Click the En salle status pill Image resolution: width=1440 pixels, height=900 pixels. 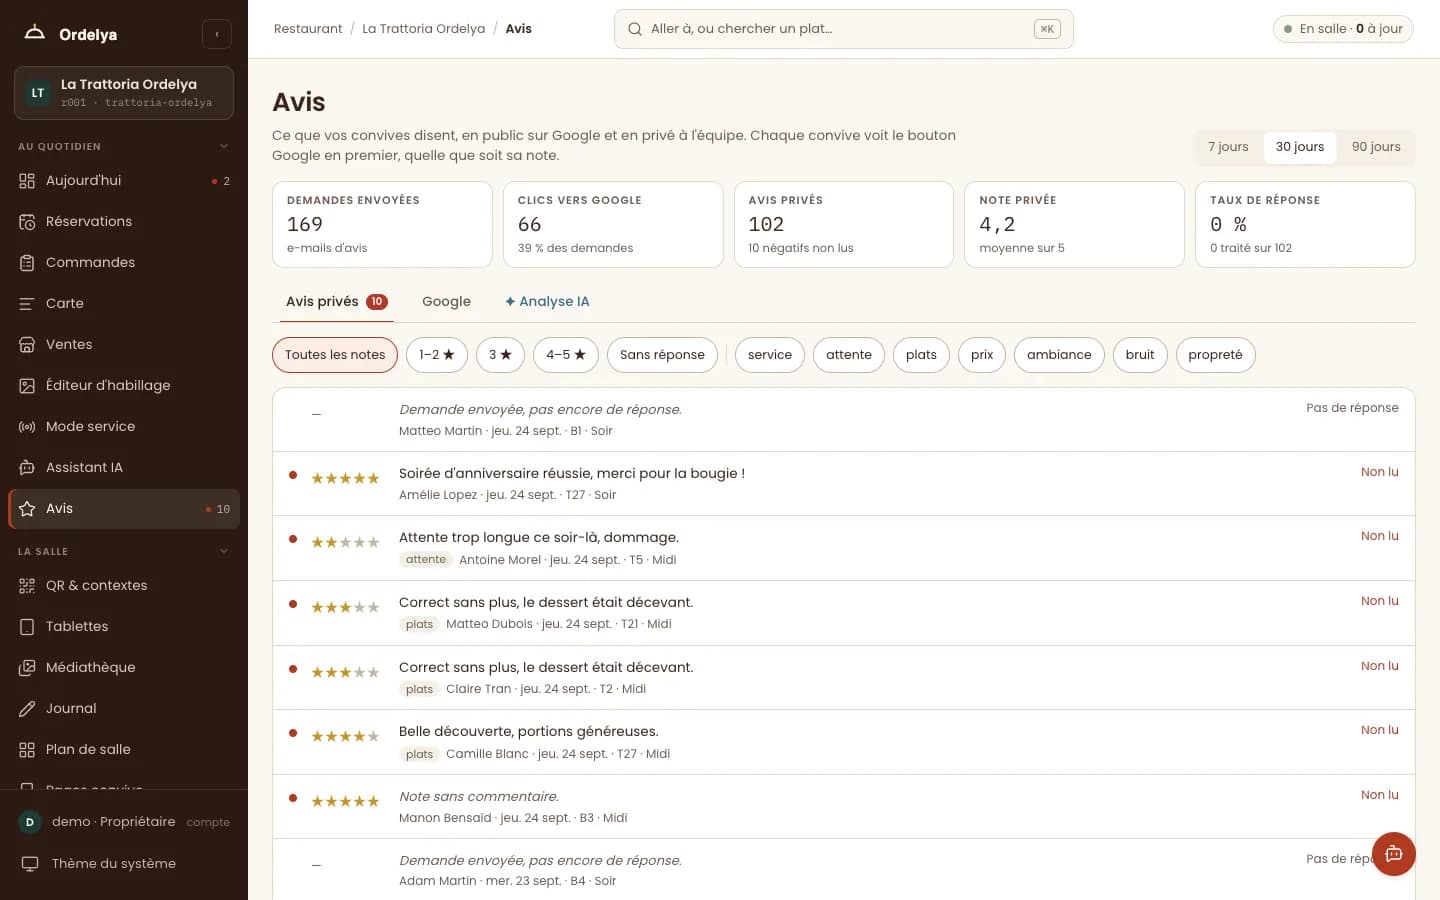(x=1343, y=29)
